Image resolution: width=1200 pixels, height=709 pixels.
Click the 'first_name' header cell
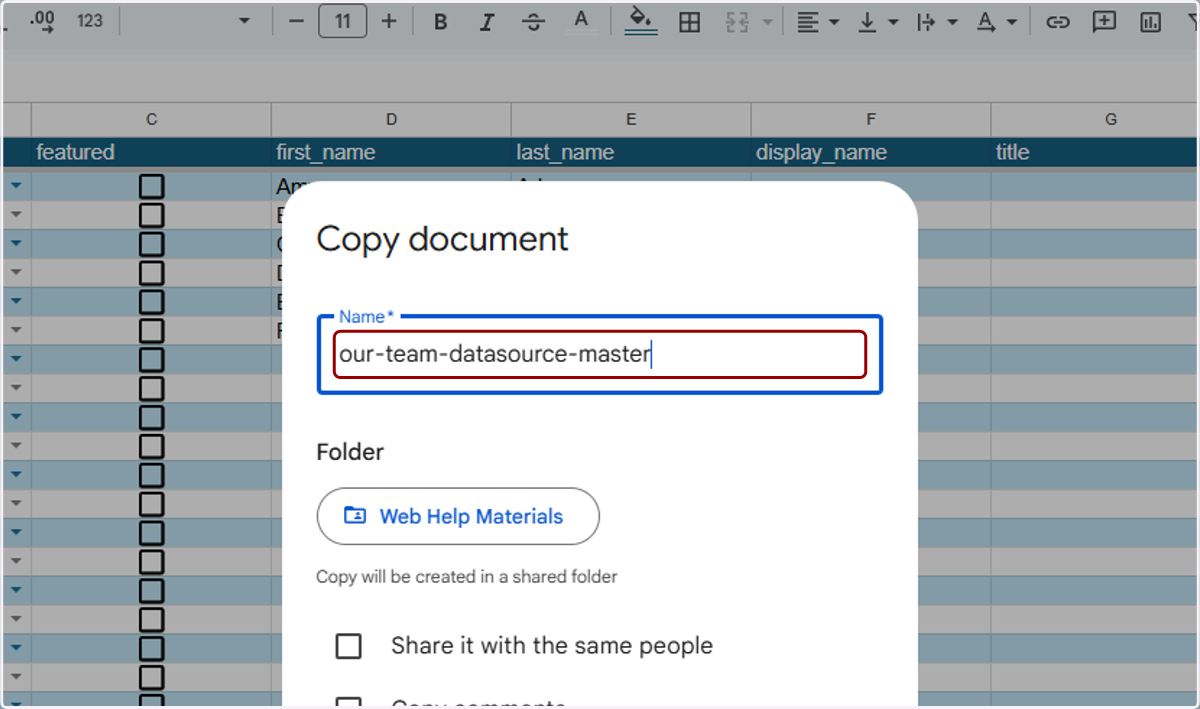click(x=391, y=153)
